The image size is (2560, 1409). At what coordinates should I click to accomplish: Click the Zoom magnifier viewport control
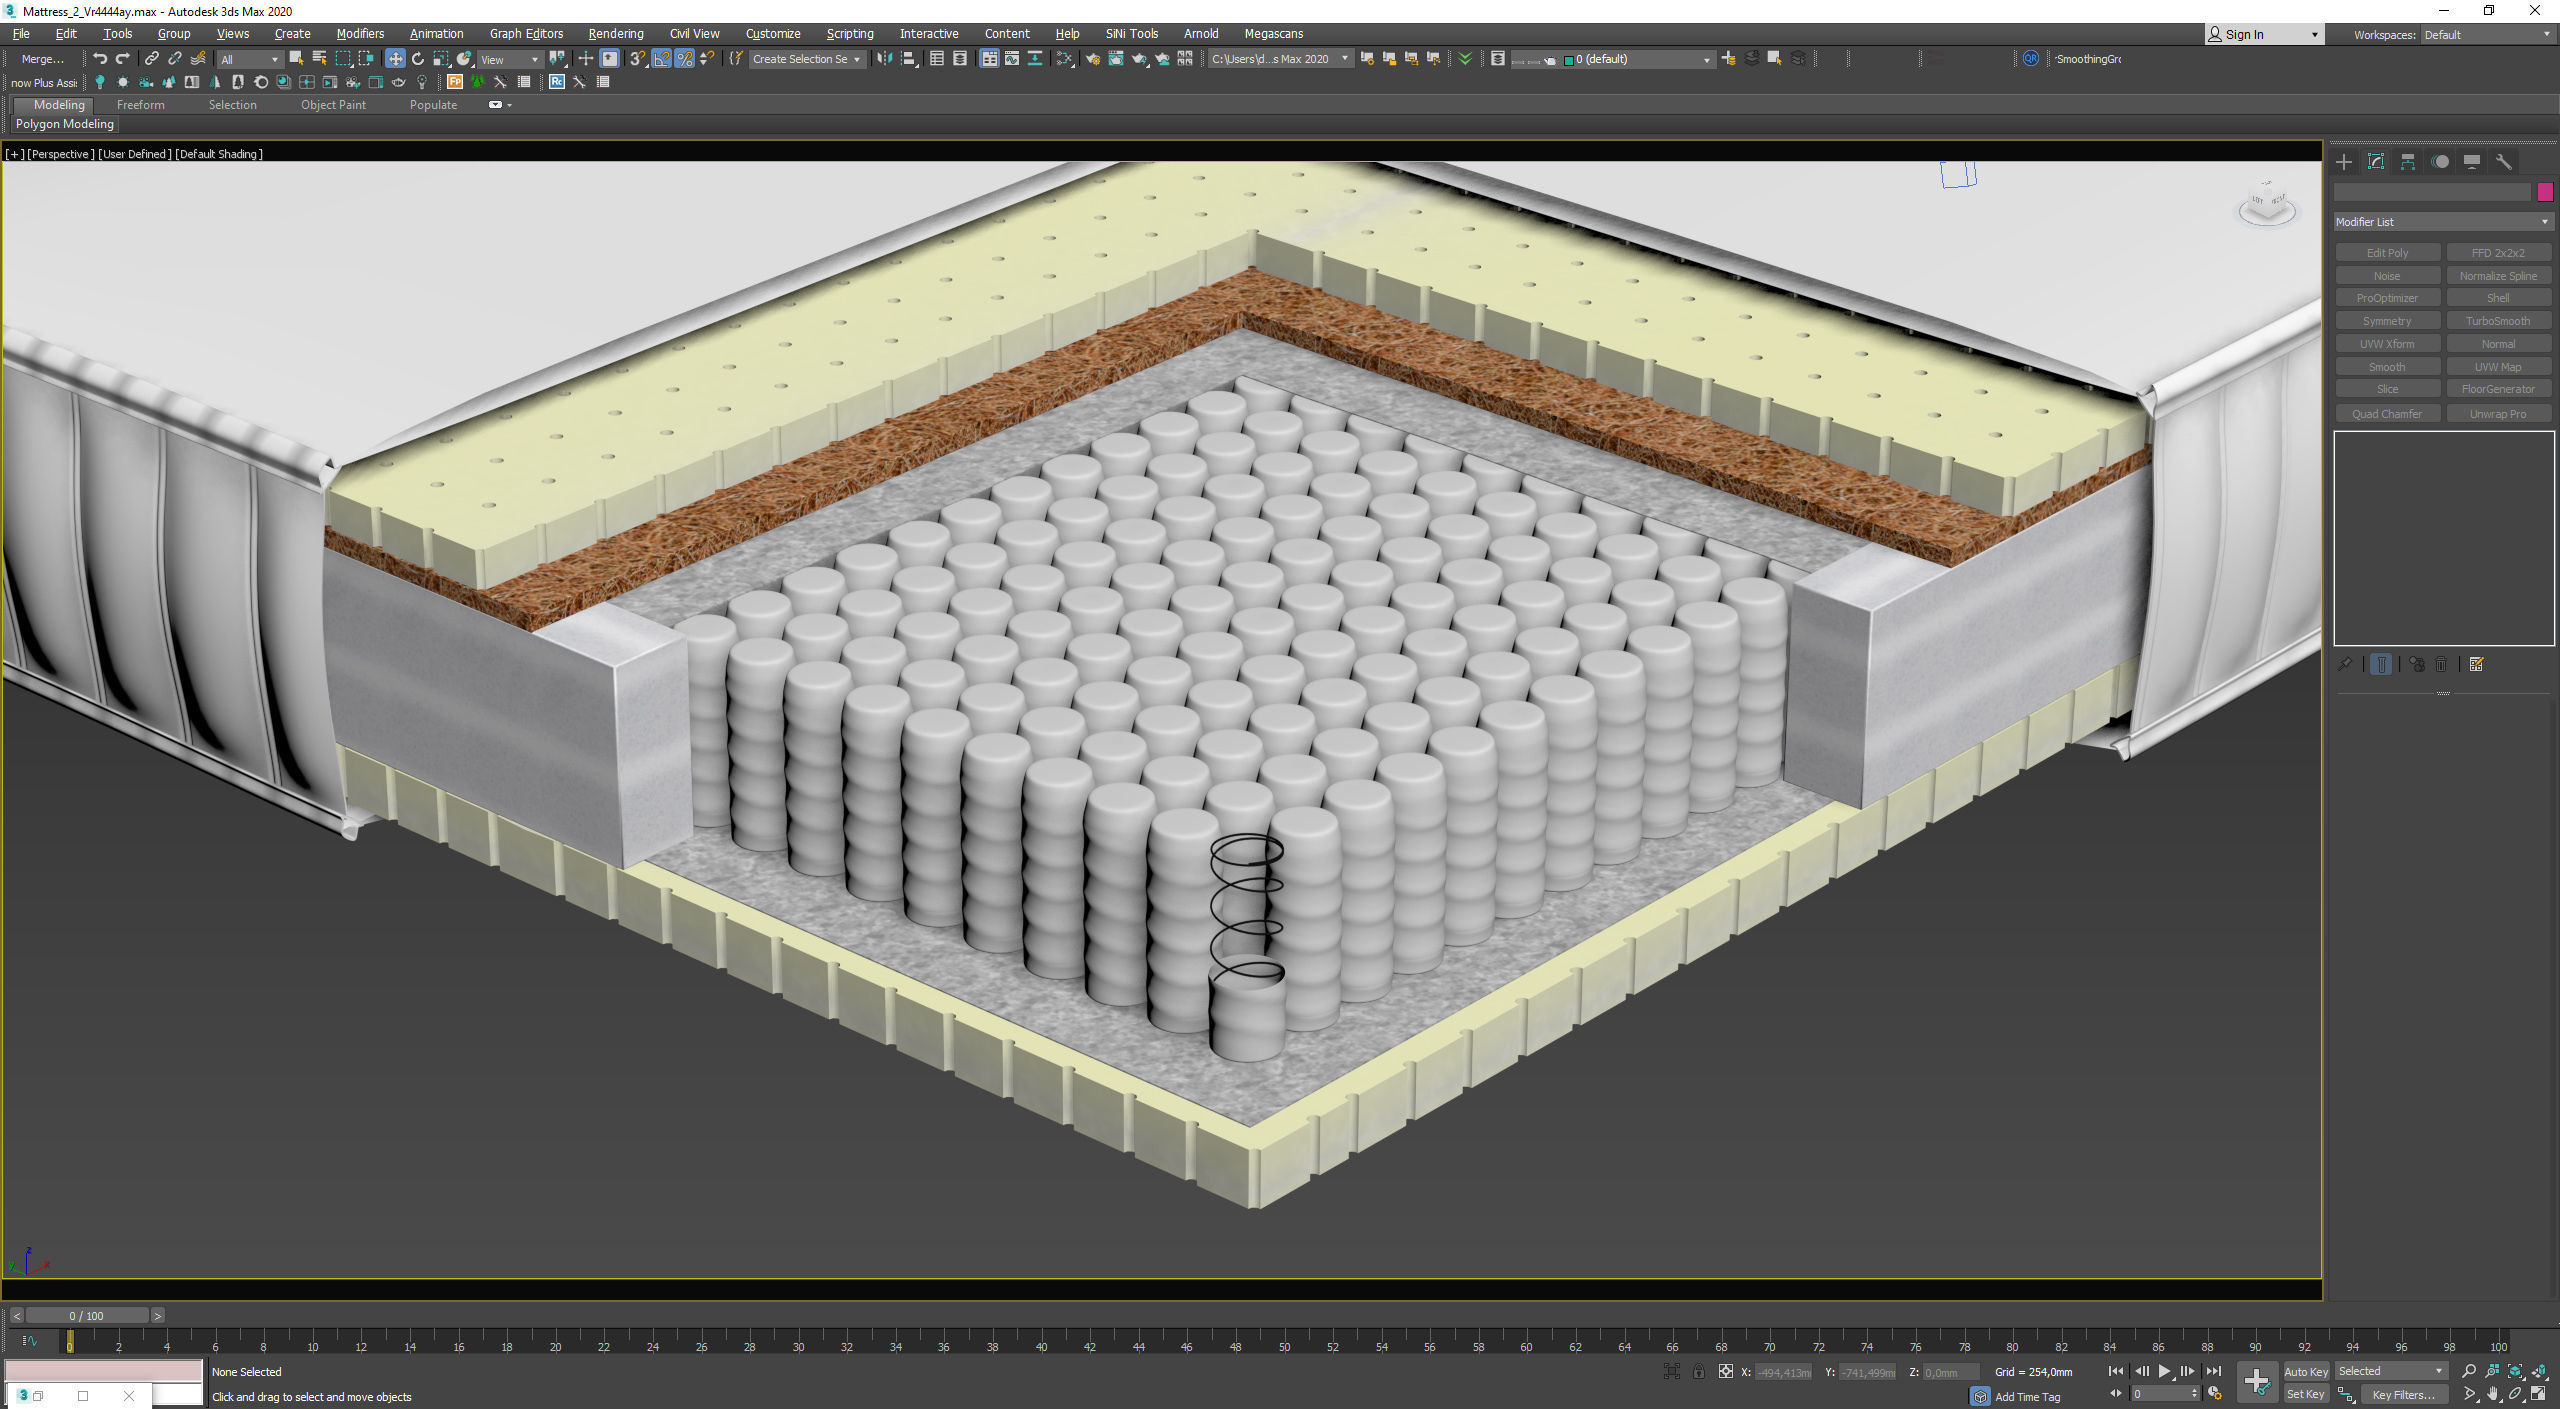coord(2469,1371)
